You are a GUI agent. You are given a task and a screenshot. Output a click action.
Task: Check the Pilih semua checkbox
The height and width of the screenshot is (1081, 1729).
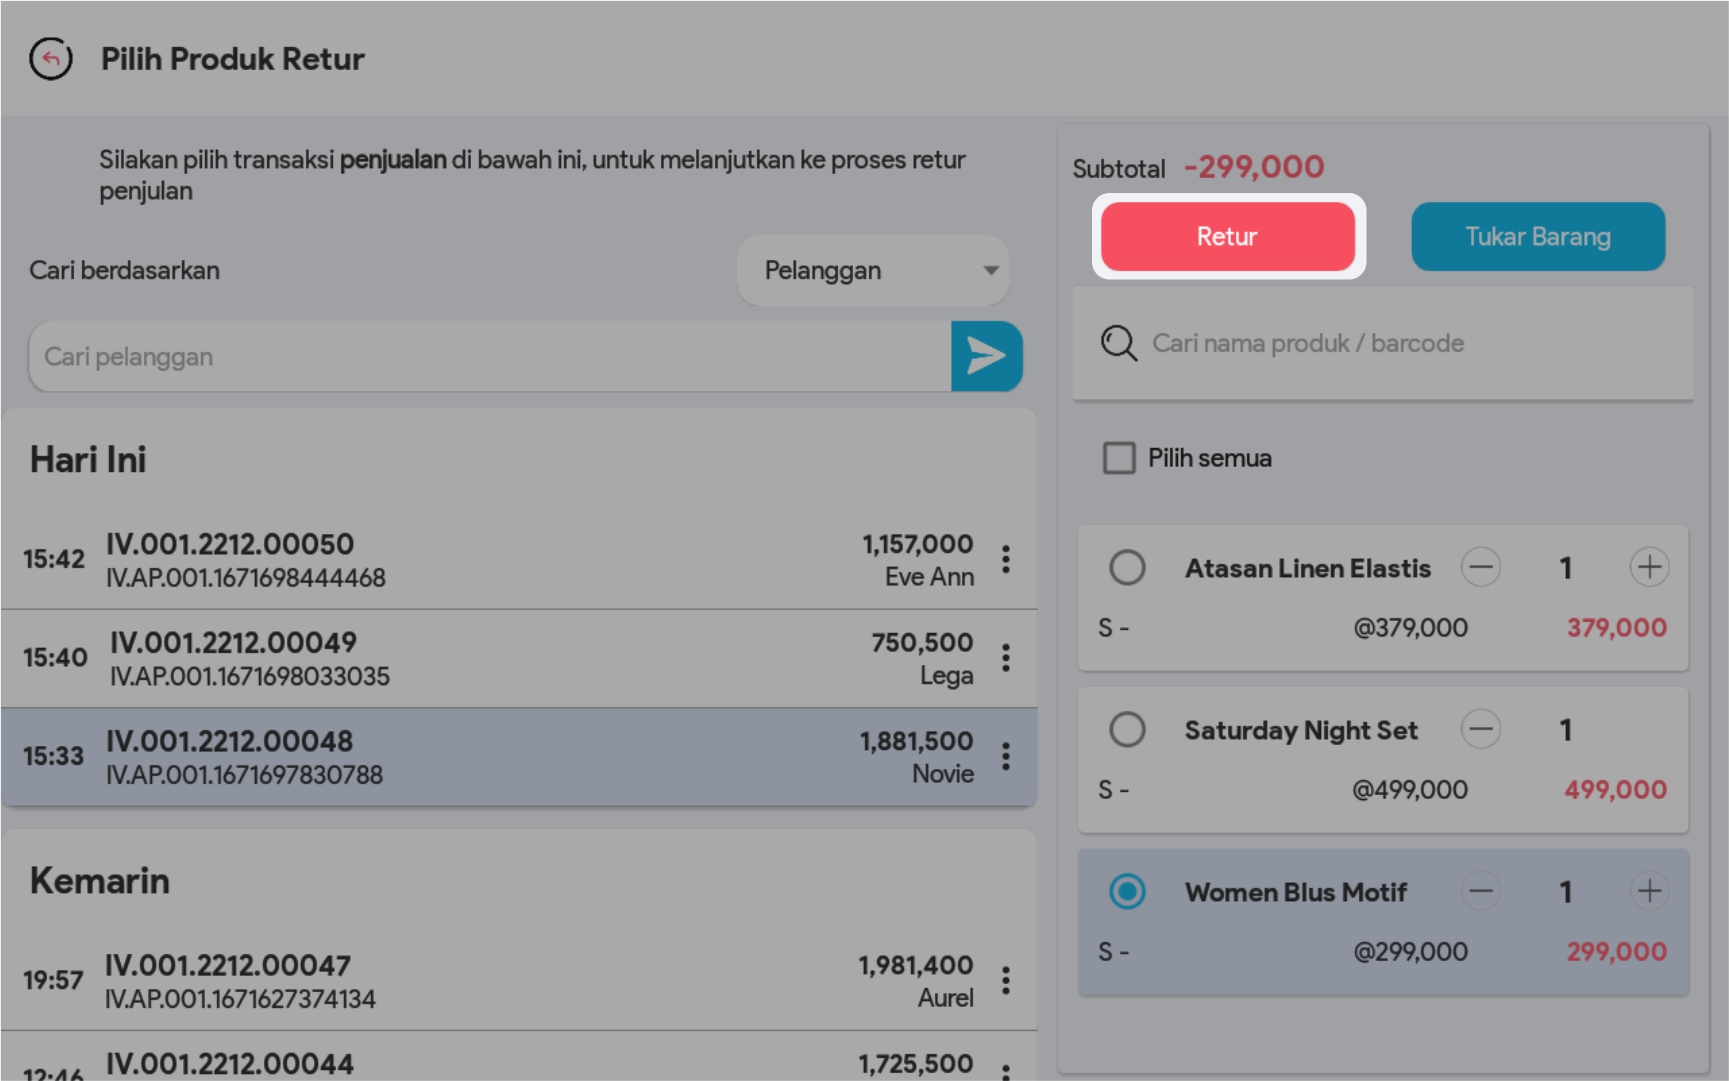pyautogui.click(x=1119, y=458)
